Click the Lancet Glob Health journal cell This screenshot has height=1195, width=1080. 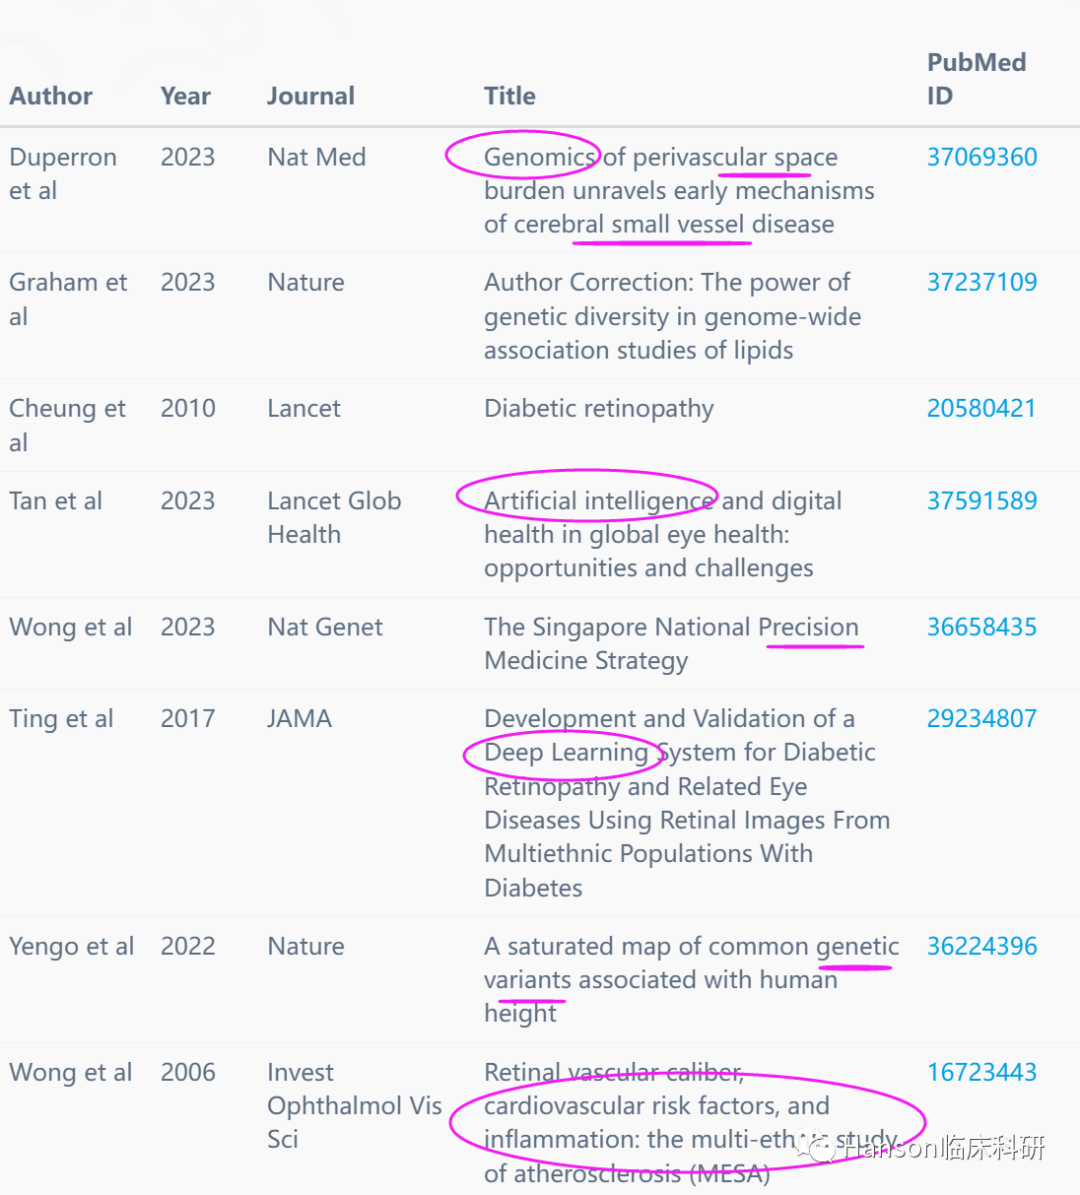click(x=334, y=517)
